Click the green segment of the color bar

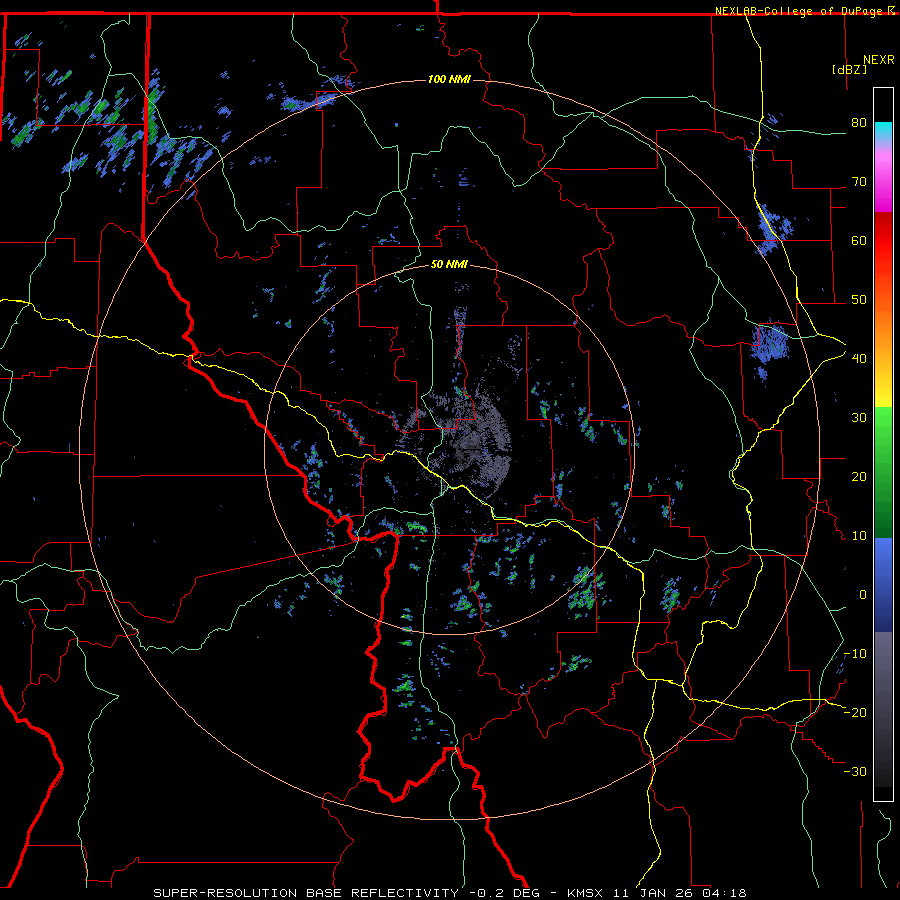pos(883,472)
